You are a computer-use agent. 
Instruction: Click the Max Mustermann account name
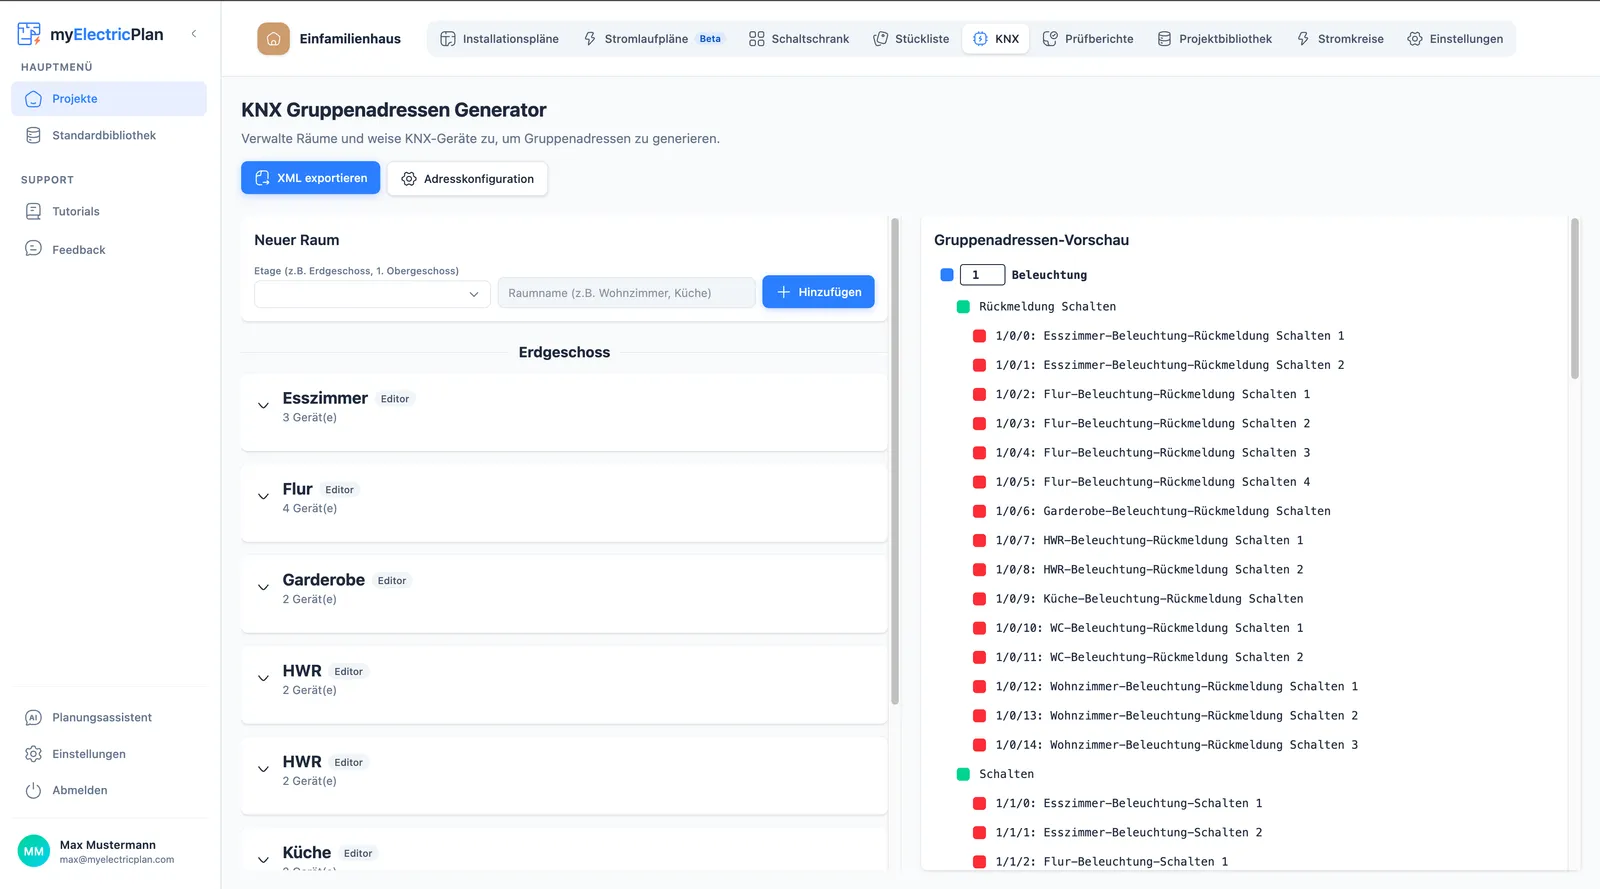pos(108,845)
